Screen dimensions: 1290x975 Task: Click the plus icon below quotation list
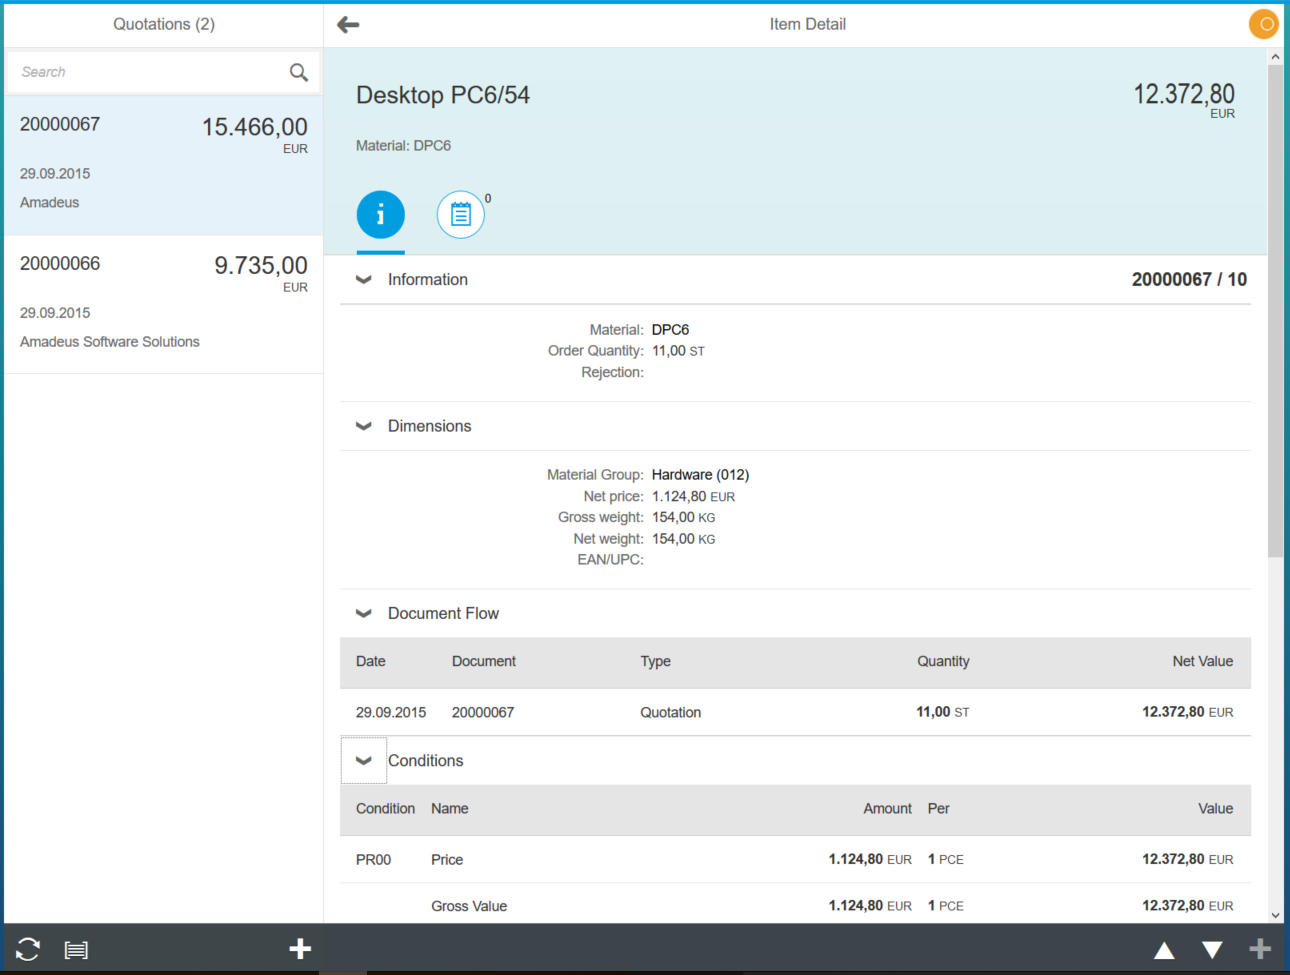click(x=300, y=949)
